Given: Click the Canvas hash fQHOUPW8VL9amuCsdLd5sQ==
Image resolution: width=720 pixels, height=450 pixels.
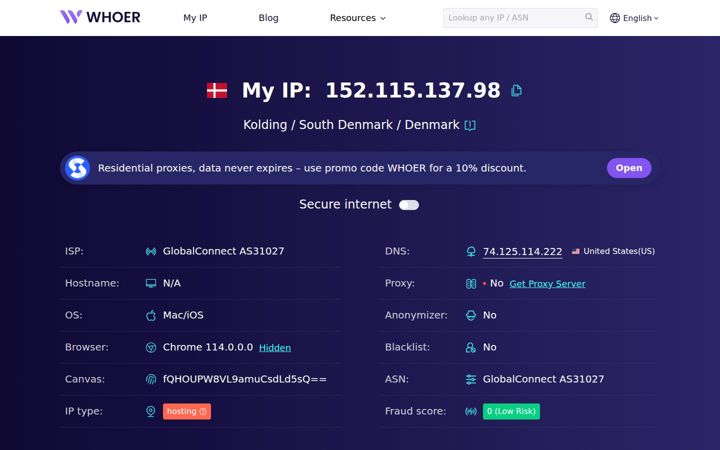Looking at the screenshot, I should (245, 379).
